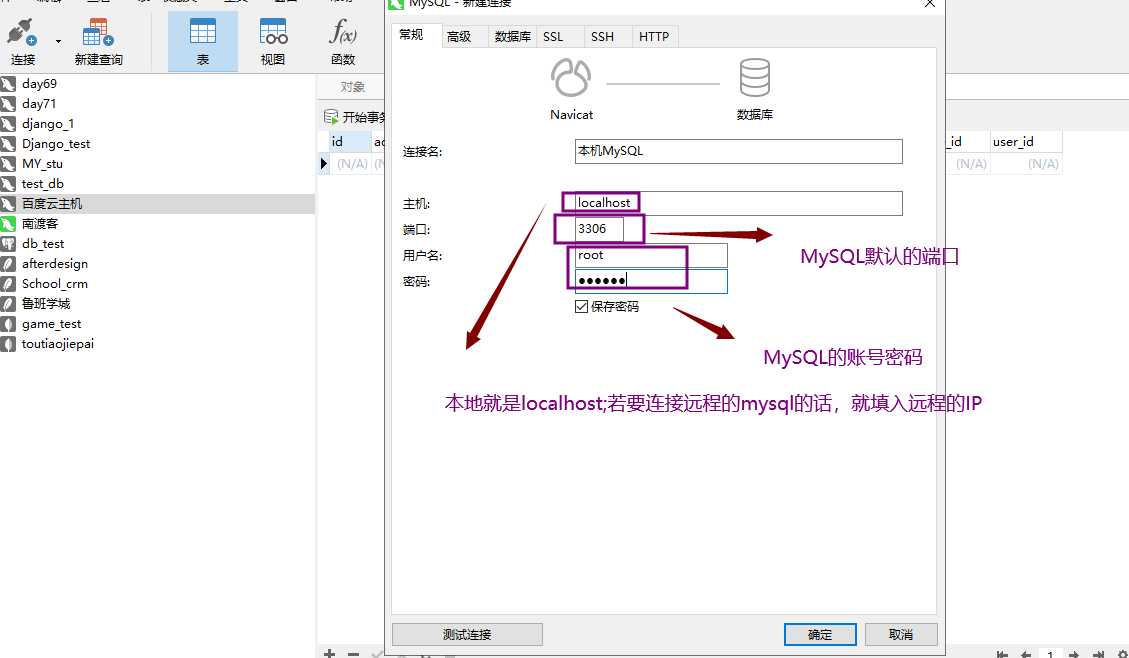This screenshot has width=1129, height=658.
Task: Toggle the 保存密码 checkbox
Action: (x=582, y=307)
